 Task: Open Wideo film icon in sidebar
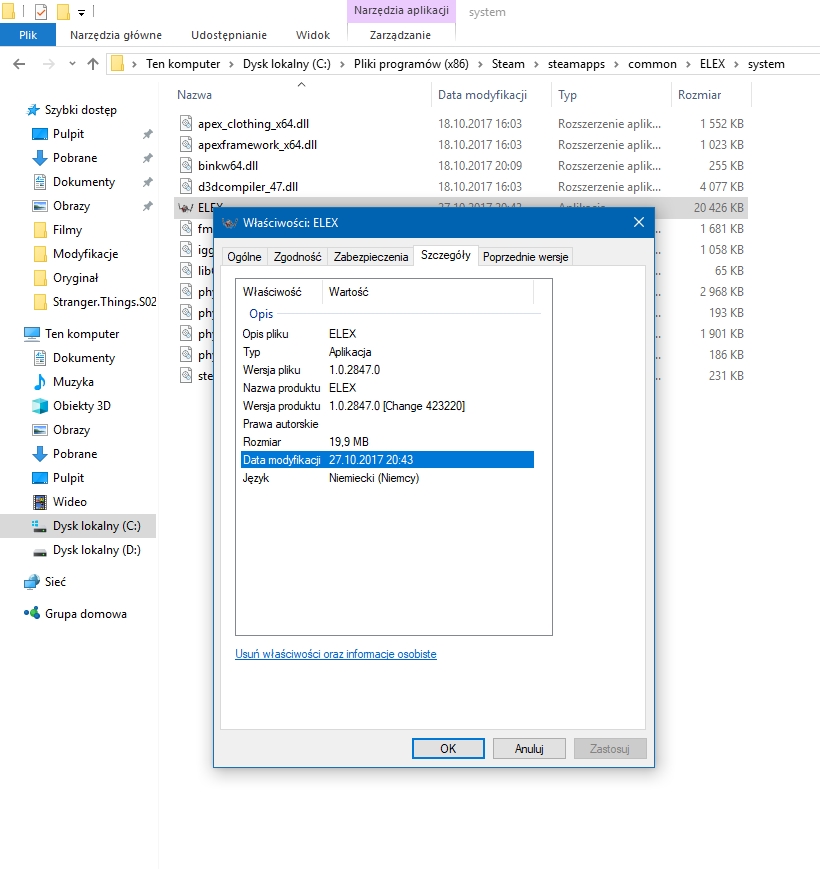(40, 502)
